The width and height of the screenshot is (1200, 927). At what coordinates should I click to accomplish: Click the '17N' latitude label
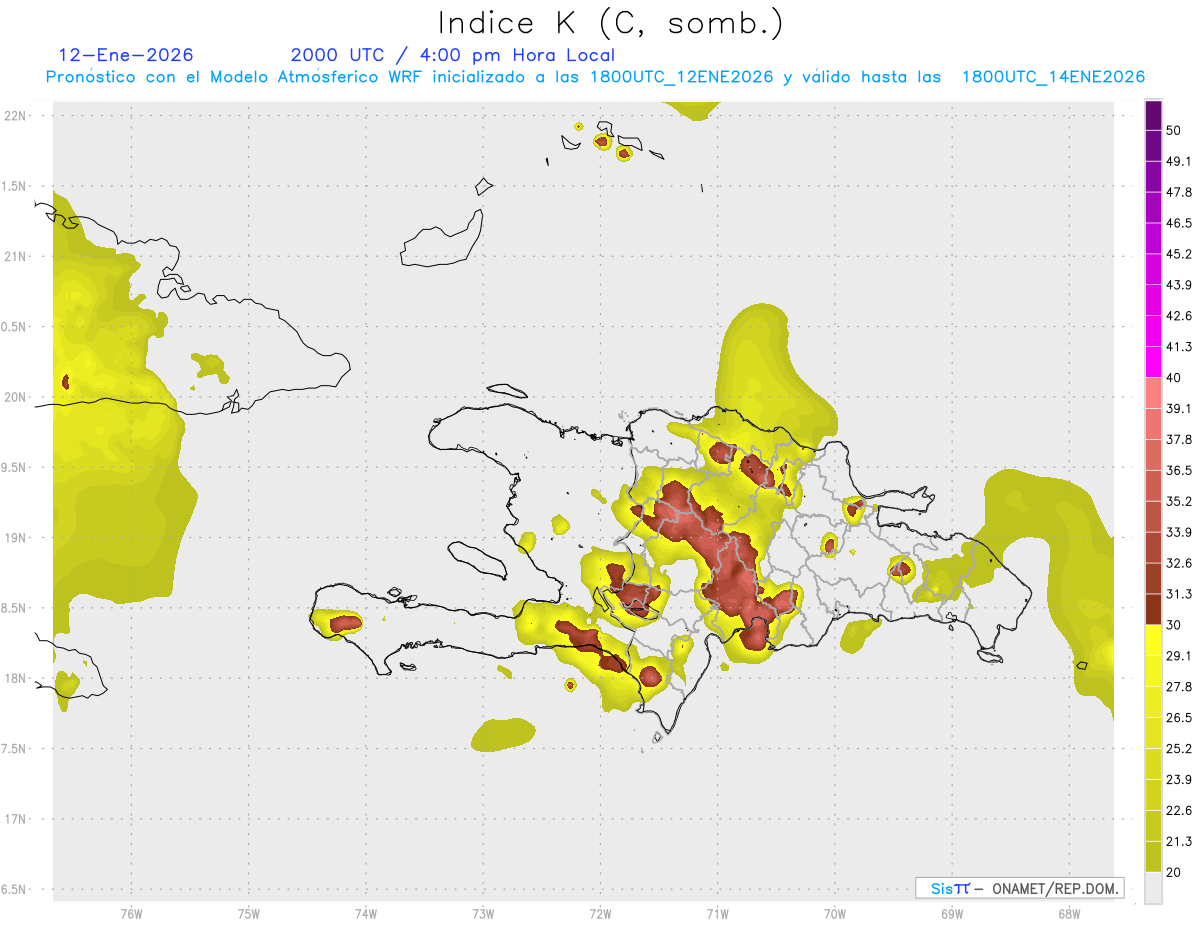tap(16, 820)
